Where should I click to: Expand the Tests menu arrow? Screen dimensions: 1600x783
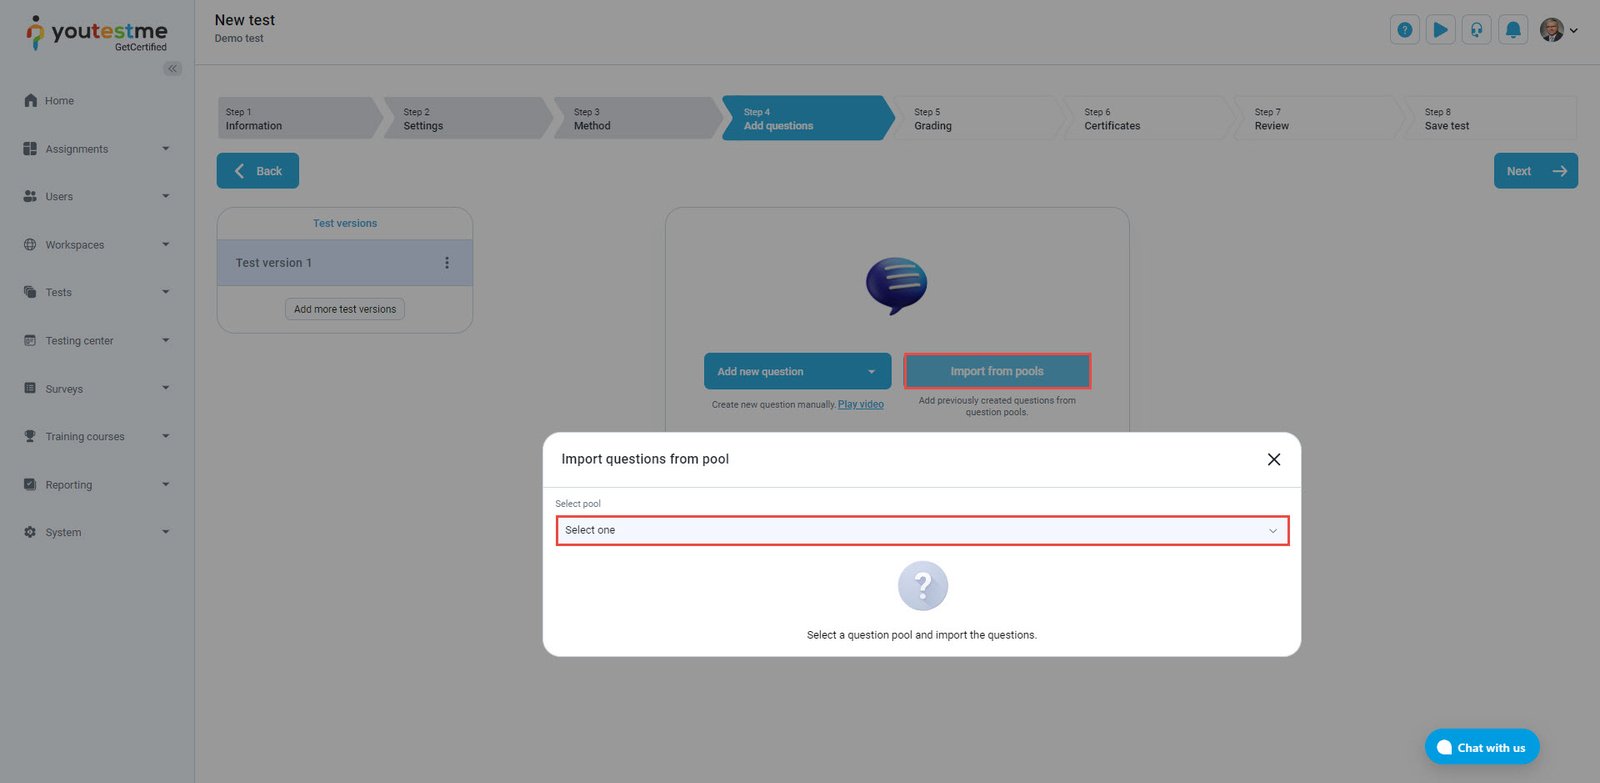point(166,293)
